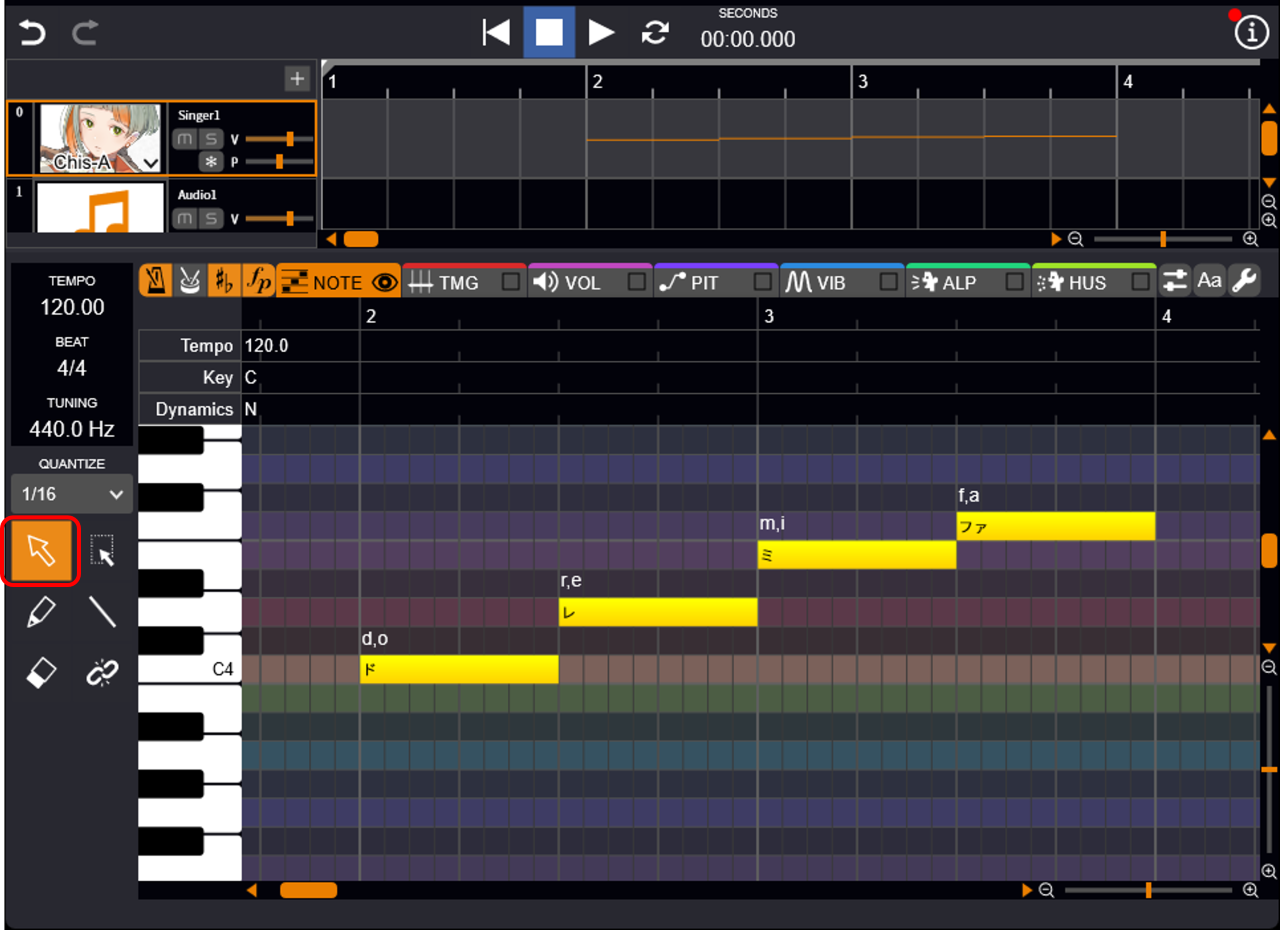Toggle NOTE visibility eye icon

[384, 283]
